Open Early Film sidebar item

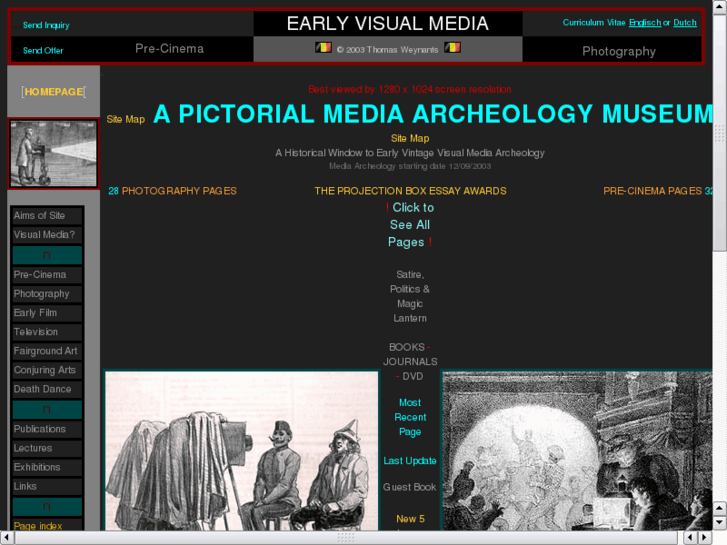(x=47, y=313)
